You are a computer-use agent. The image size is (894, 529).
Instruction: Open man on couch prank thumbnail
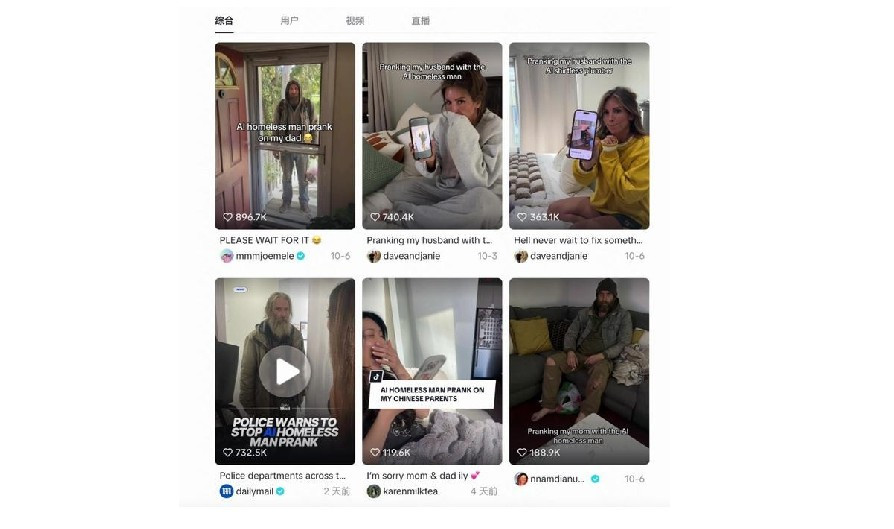click(579, 371)
